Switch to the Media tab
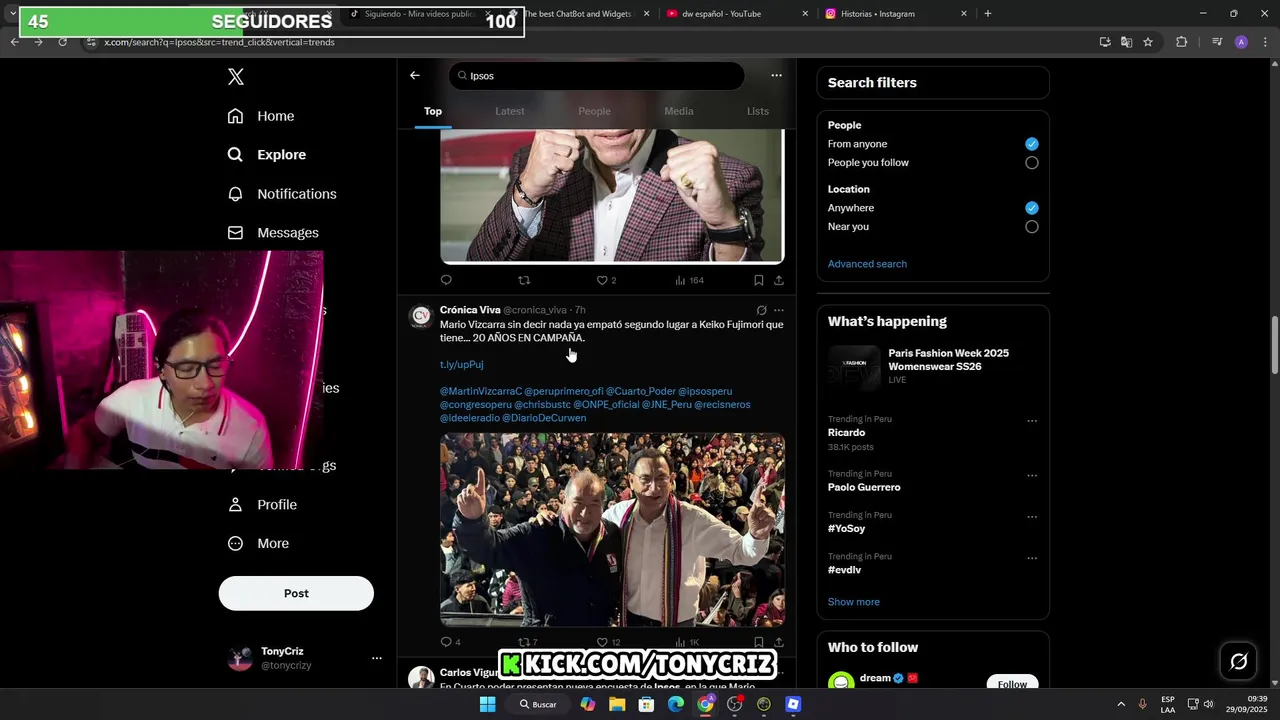Viewport: 1280px width, 720px height. pyautogui.click(x=679, y=111)
